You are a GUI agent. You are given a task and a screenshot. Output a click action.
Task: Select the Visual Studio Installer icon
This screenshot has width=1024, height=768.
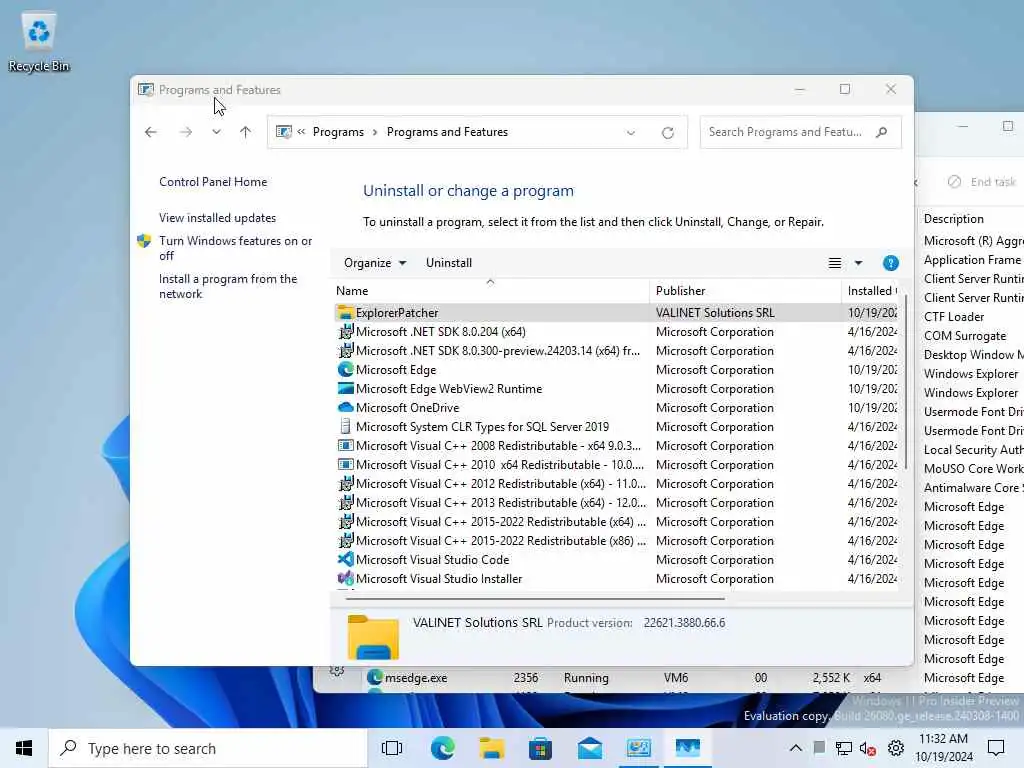coord(345,579)
